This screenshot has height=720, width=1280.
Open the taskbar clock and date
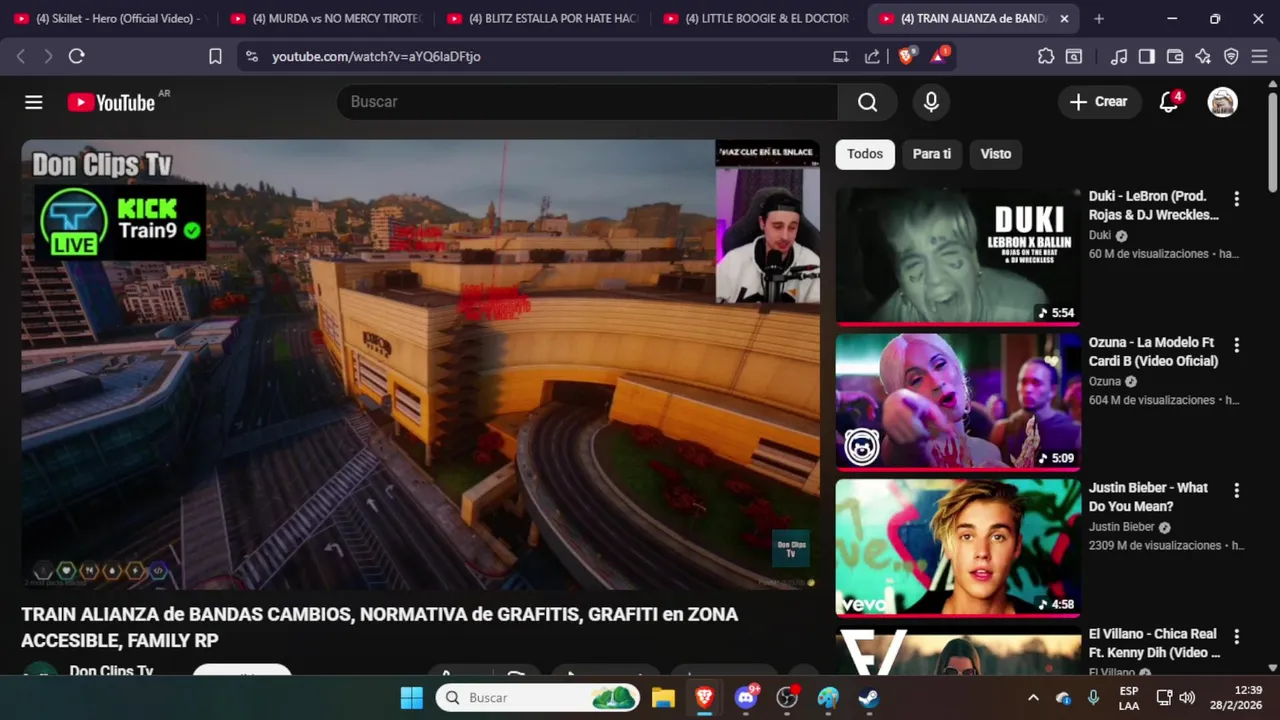click(1234, 698)
